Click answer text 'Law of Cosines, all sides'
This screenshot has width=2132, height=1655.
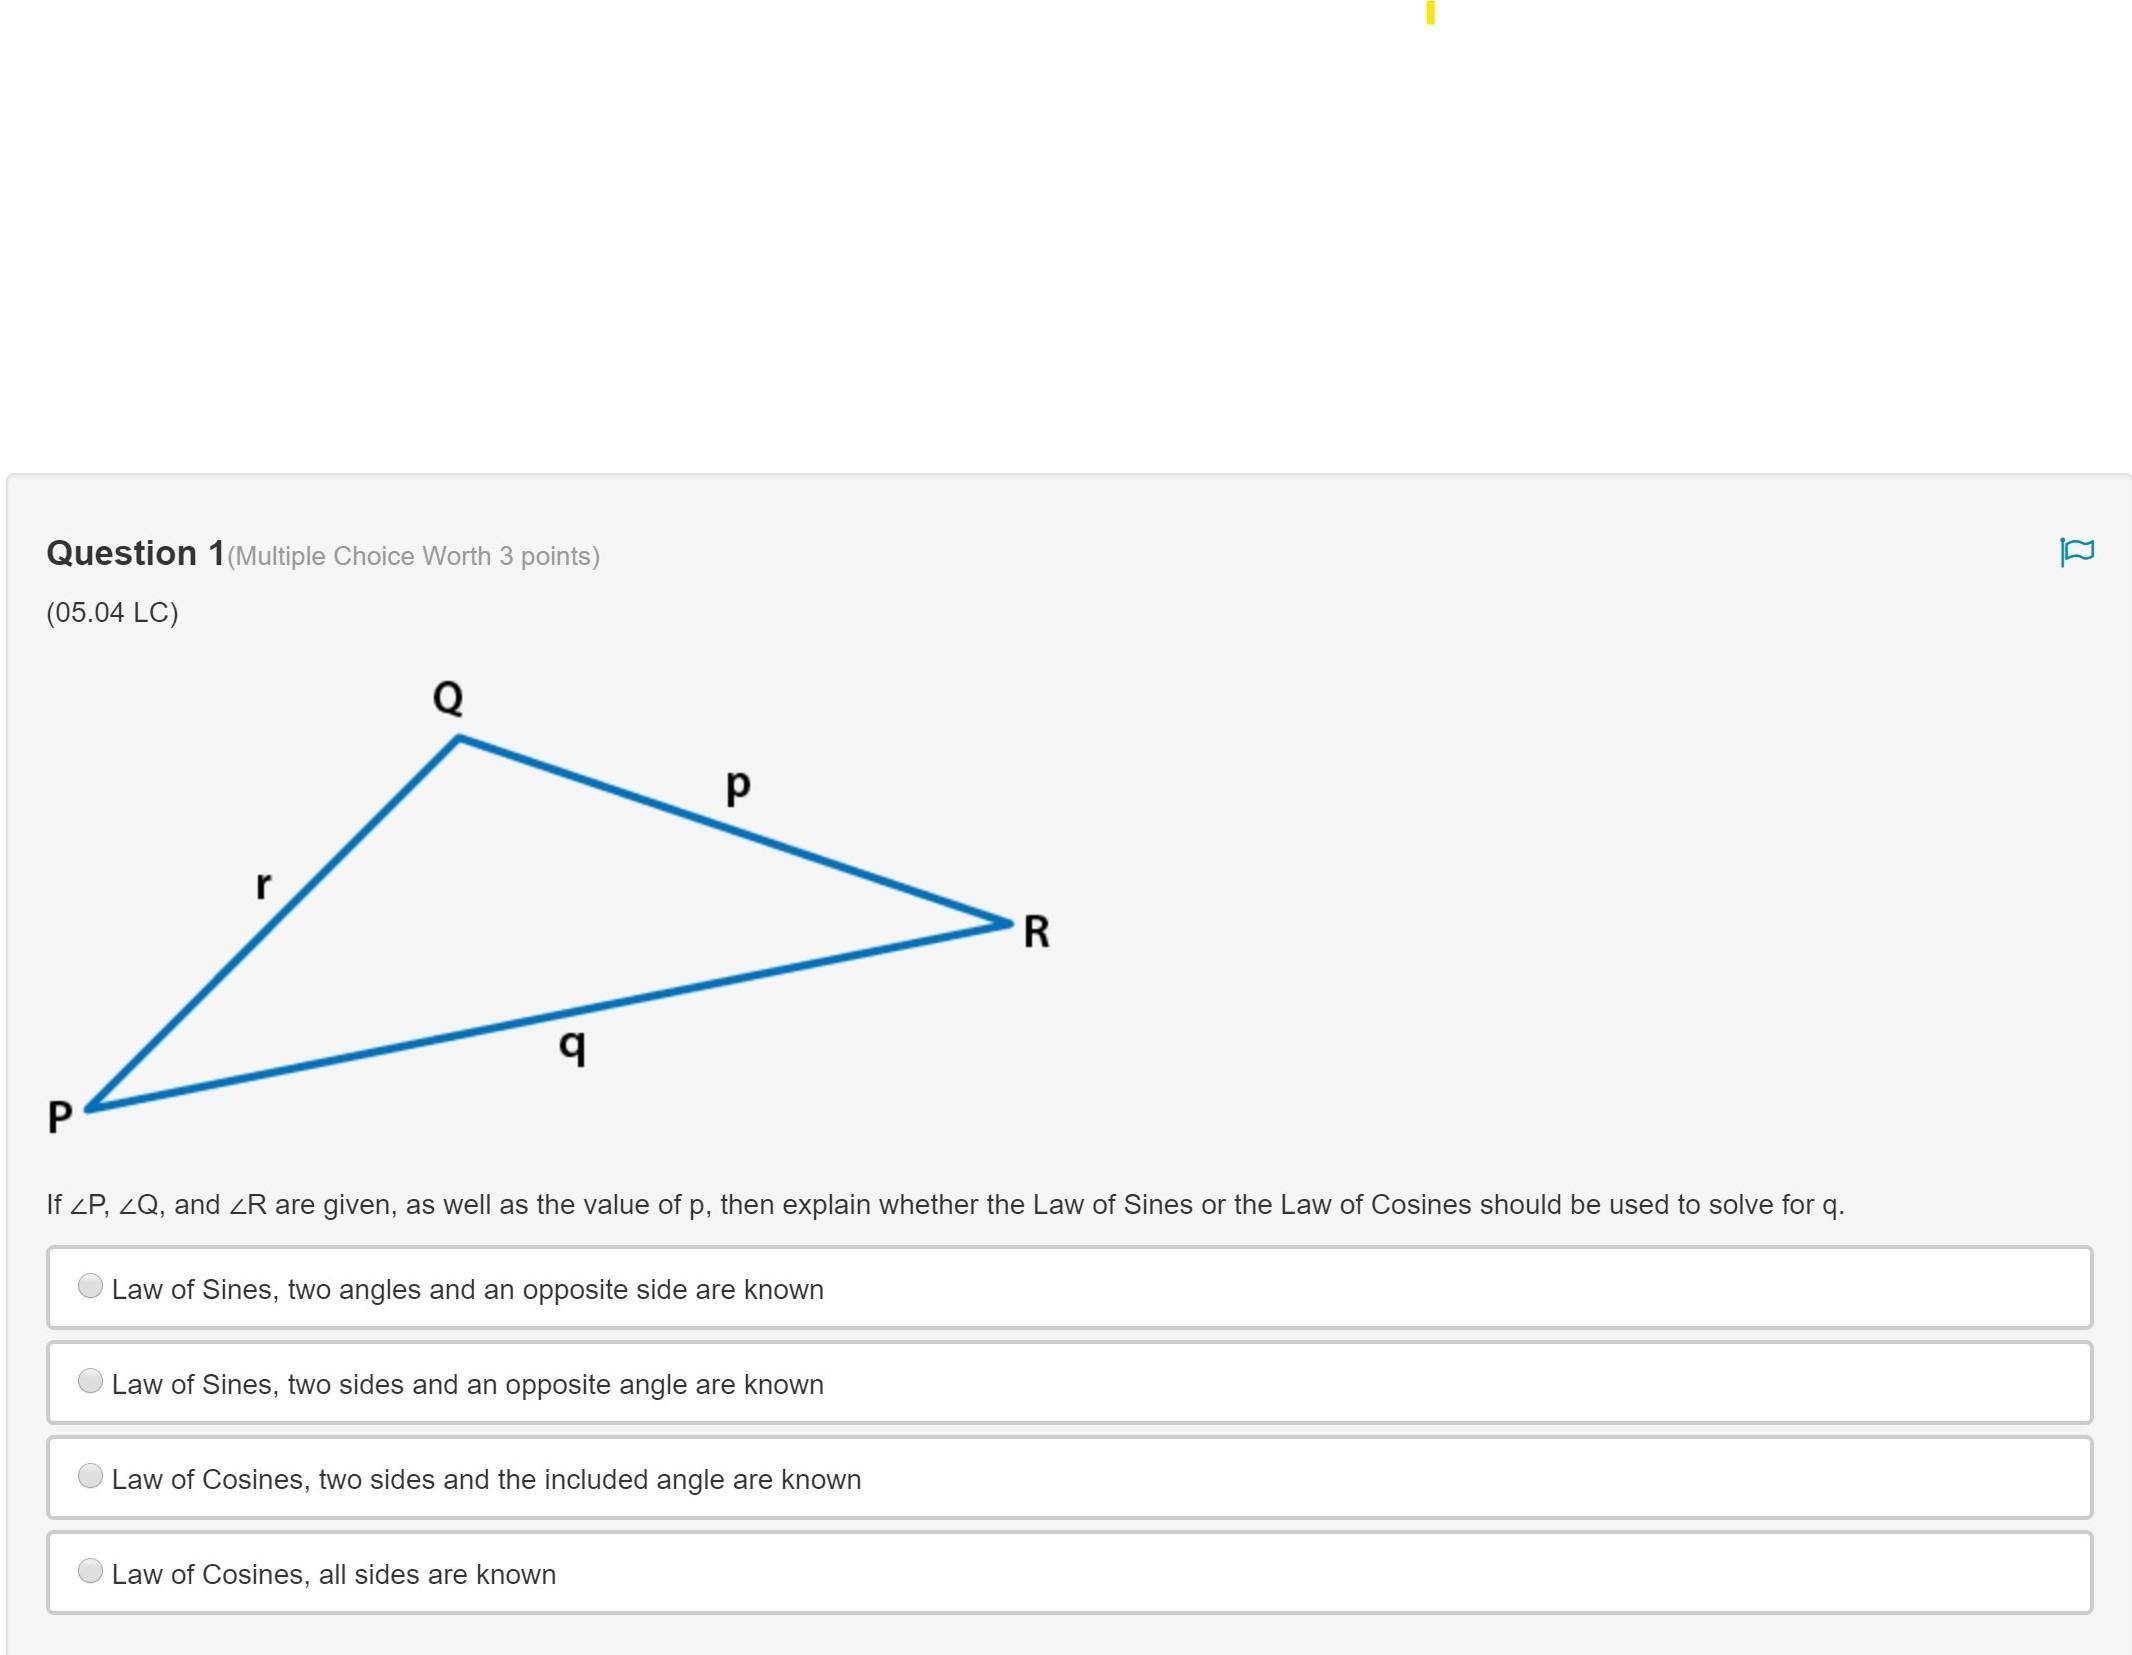(333, 1574)
